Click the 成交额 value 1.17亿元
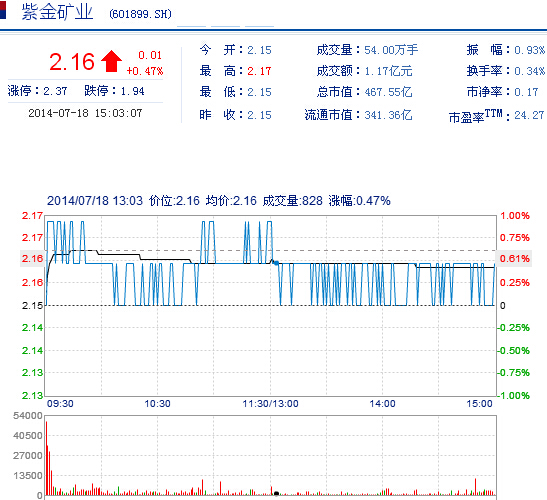The height and width of the screenshot is (500, 547). click(388, 71)
